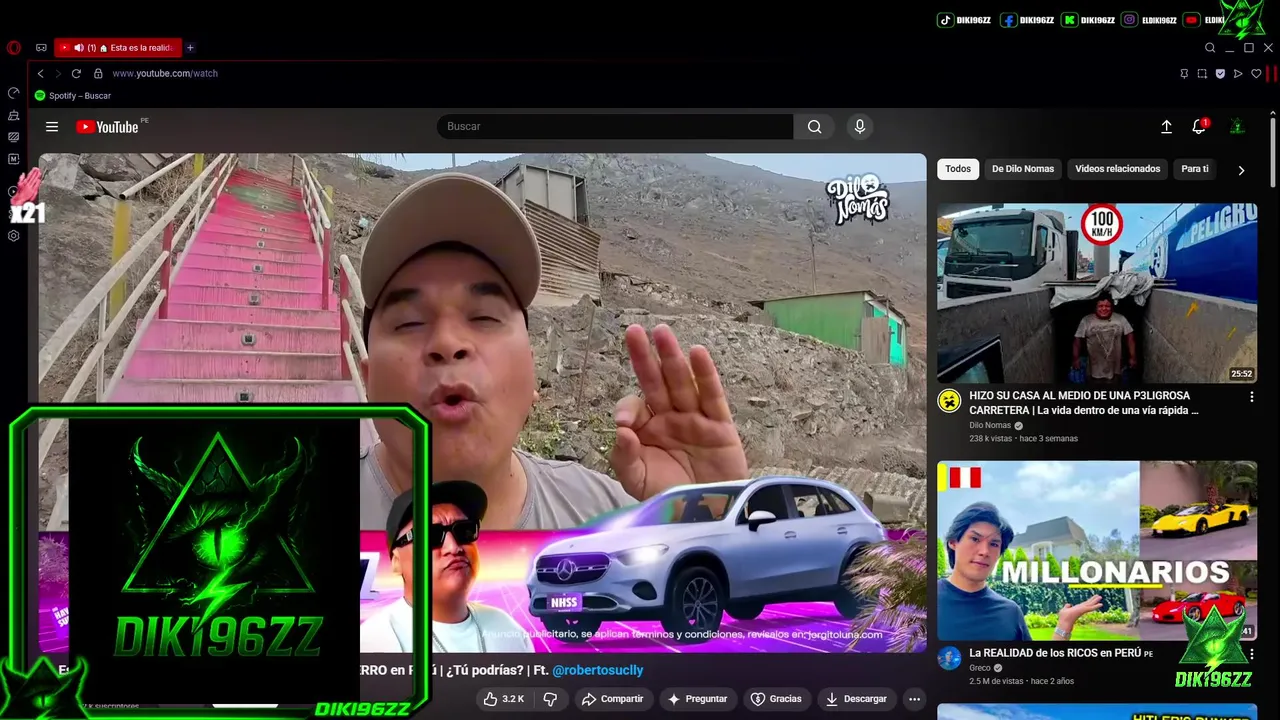Open options menu for RICOS en PERÚ video
This screenshot has width=1280, height=720.
[x=1251, y=654]
